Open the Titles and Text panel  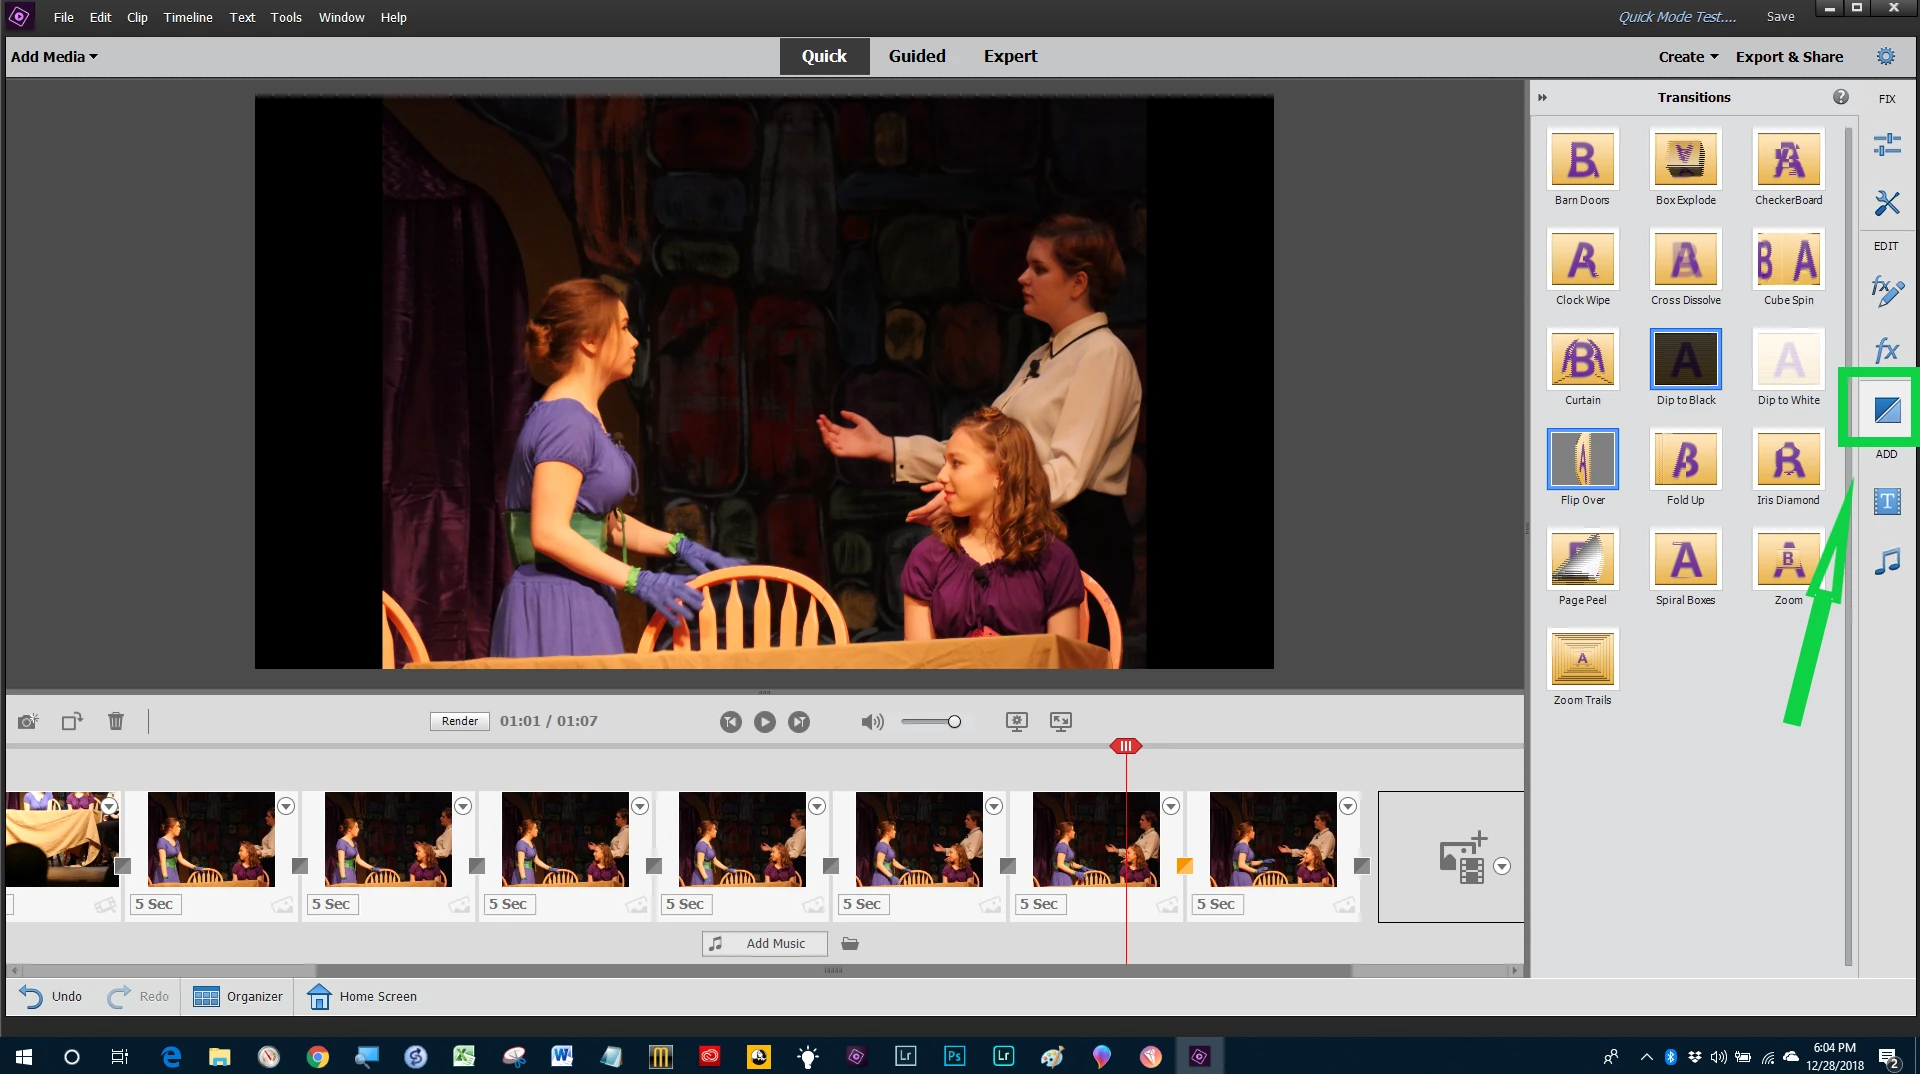click(1887, 501)
